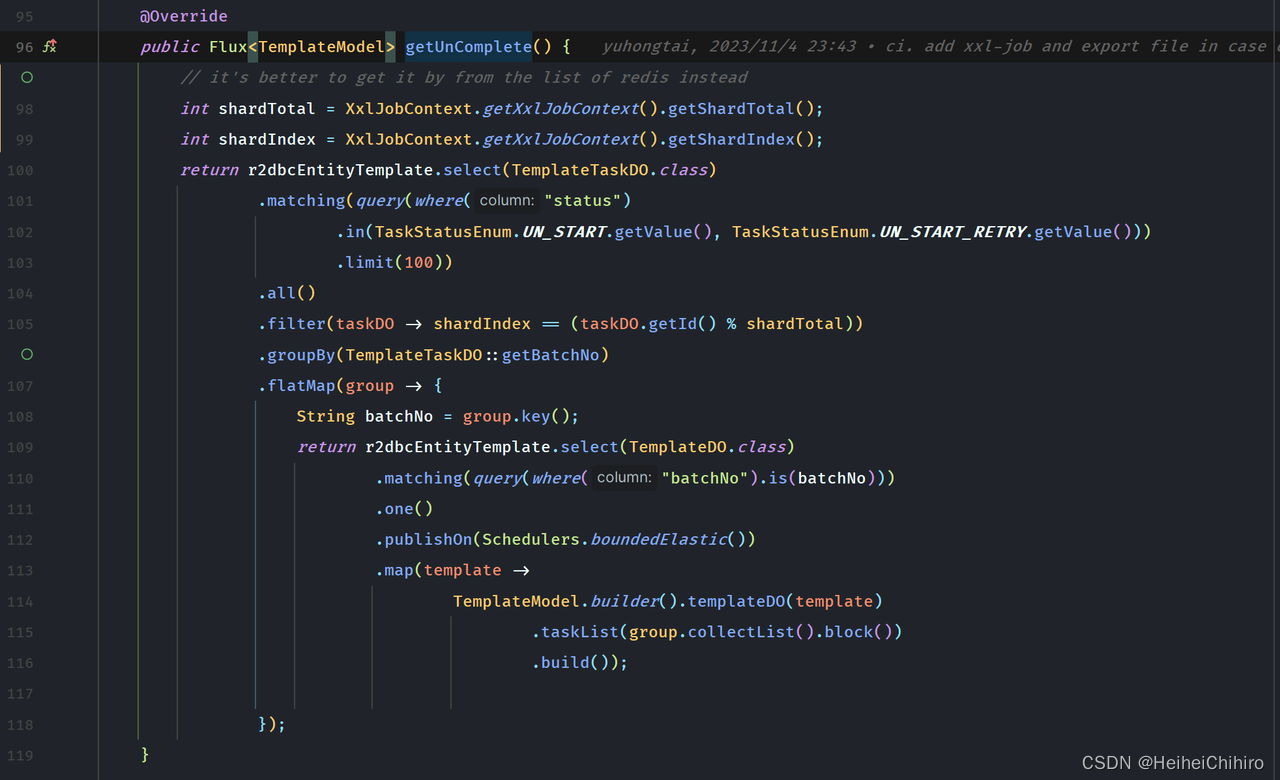Click the shardIndex variable declaration on line 99
Viewport: 1280px width, 780px height.
[267, 139]
